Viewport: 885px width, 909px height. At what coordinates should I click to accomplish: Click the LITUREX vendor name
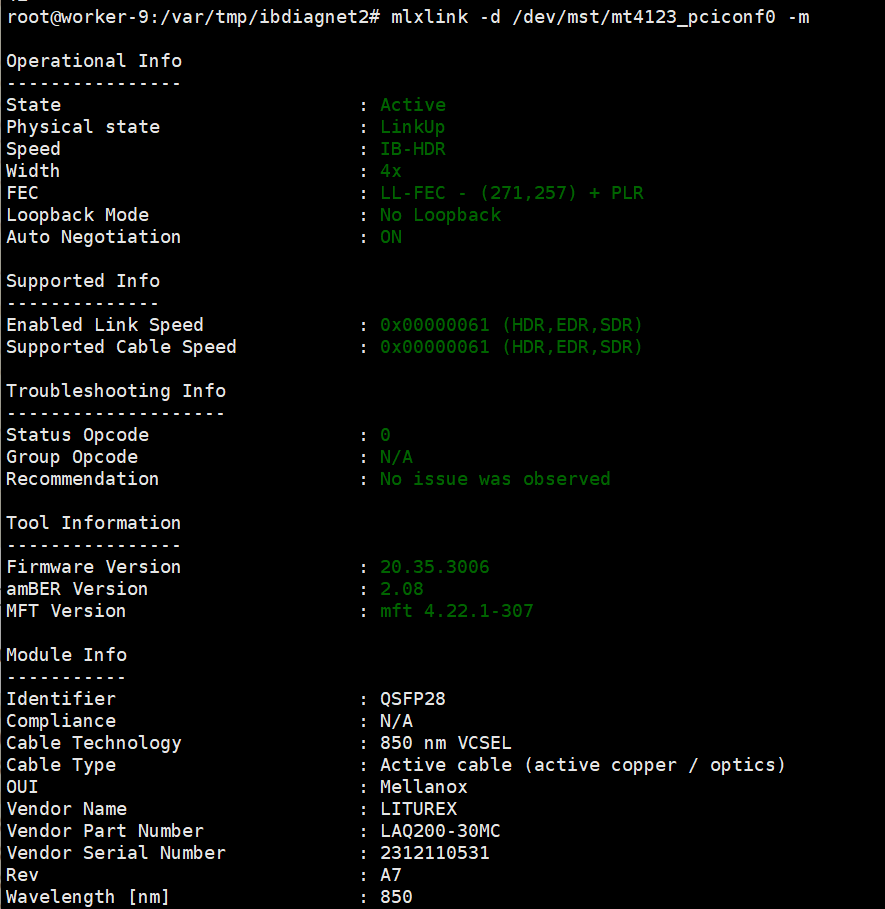[418, 809]
